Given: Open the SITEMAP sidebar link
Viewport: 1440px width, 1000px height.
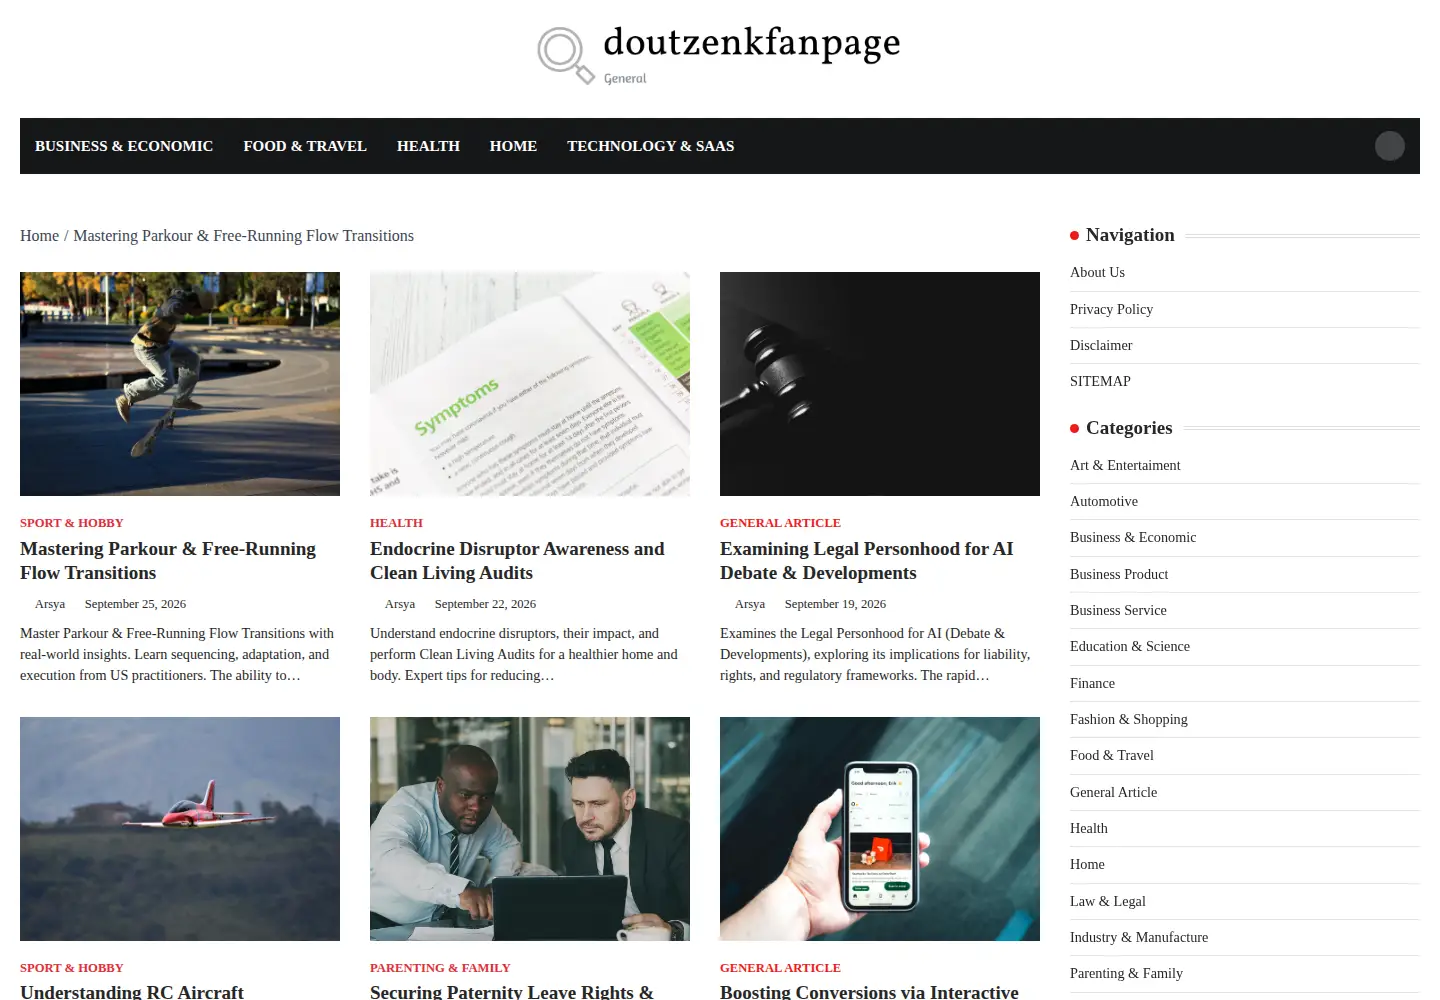Looking at the screenshot, I should (1100, 381).
